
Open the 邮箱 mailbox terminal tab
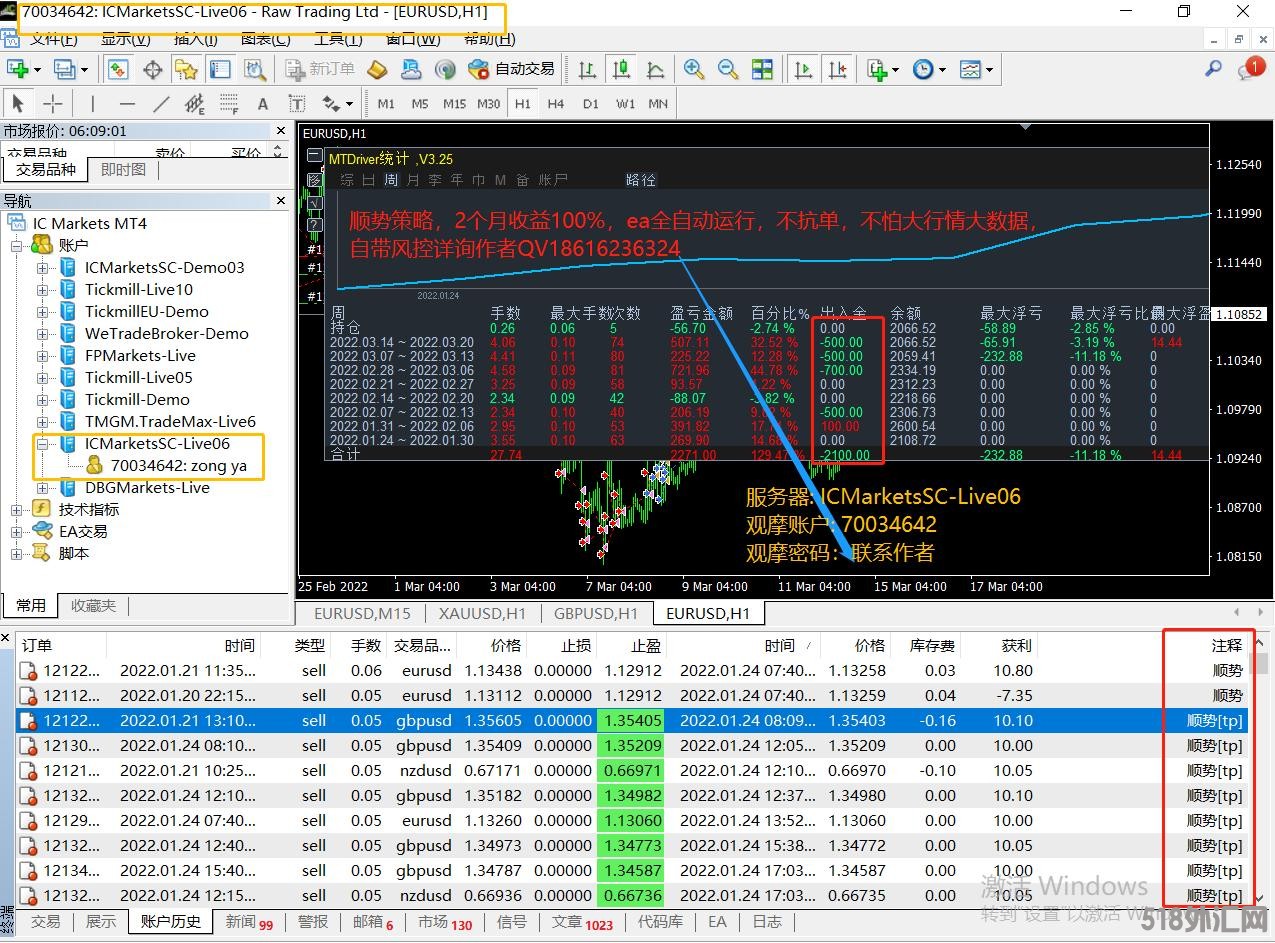point(374,921)
